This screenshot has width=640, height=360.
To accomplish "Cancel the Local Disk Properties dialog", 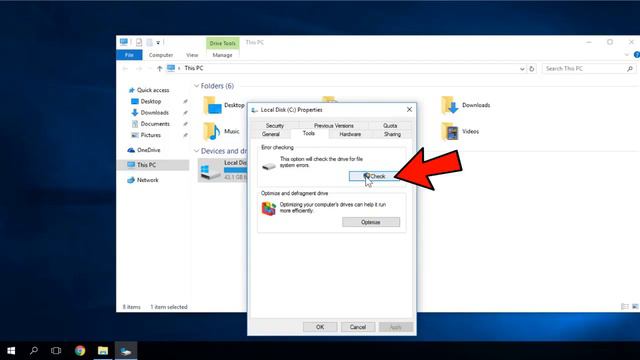I will 358,327.
